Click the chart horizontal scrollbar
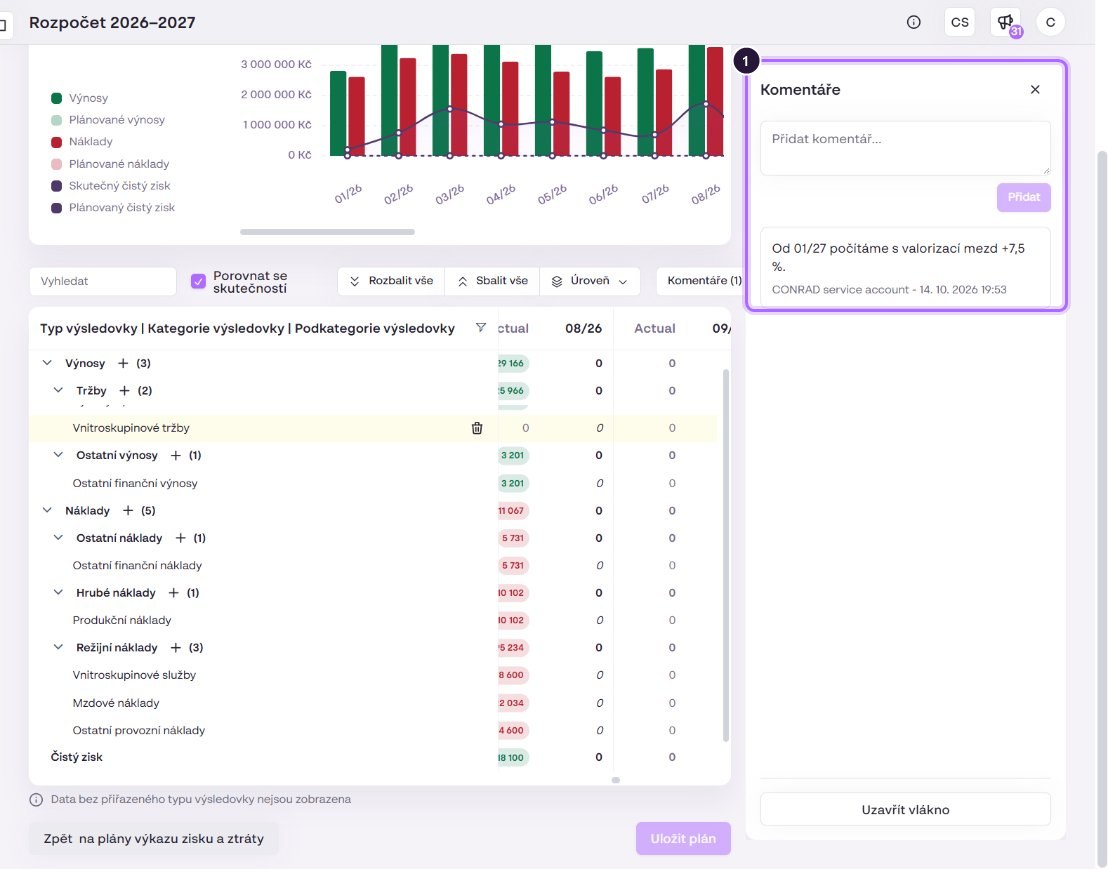This screenshot has height=869, width=1108. 327,232
